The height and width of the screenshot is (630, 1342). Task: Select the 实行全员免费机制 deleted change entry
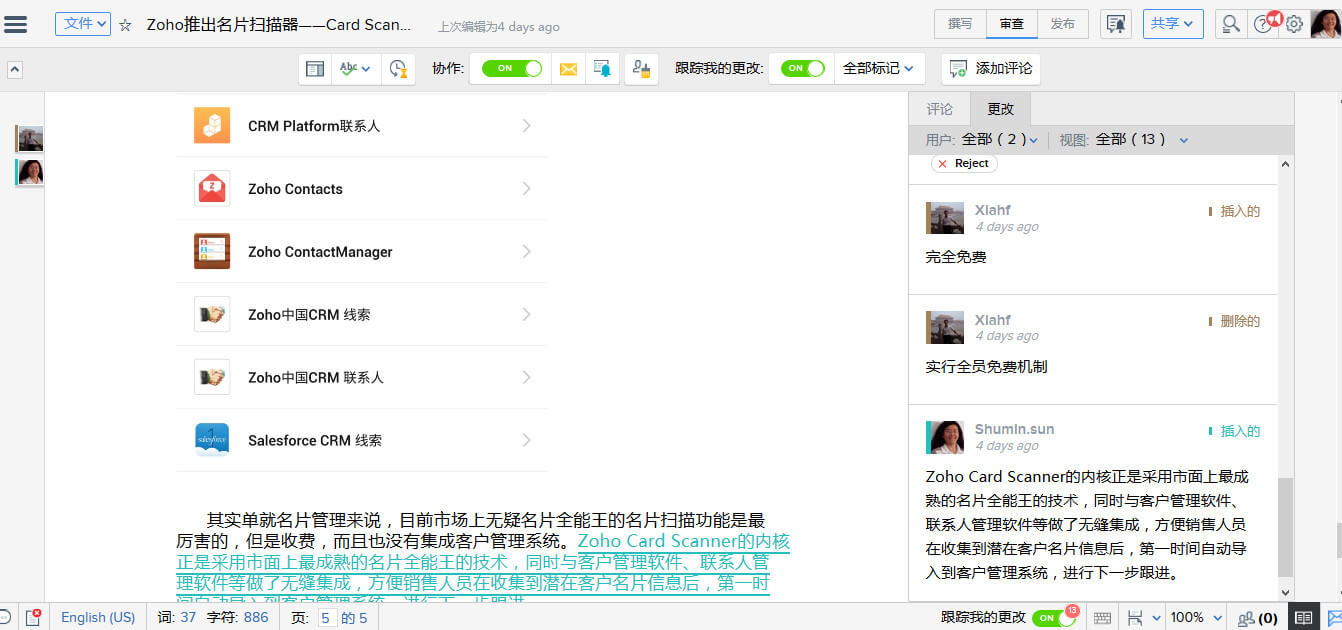tap(1093, 349)
